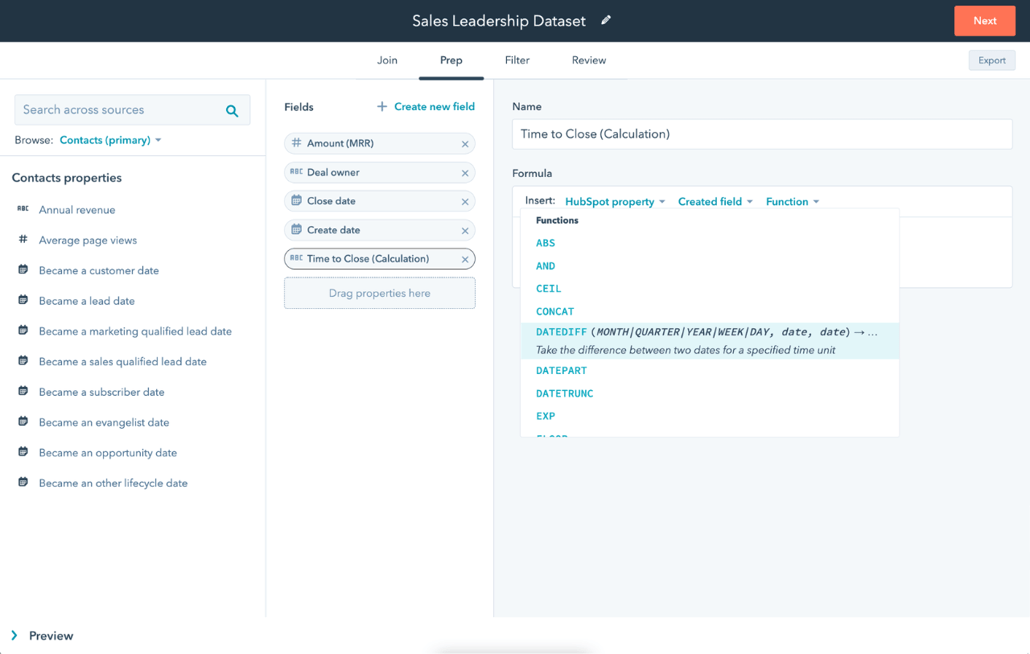Image resolution: width=1030 pixels, height=654 pixels.
Task: Click the Drag properties here drop zone
Action: click(x=380, y=294)
